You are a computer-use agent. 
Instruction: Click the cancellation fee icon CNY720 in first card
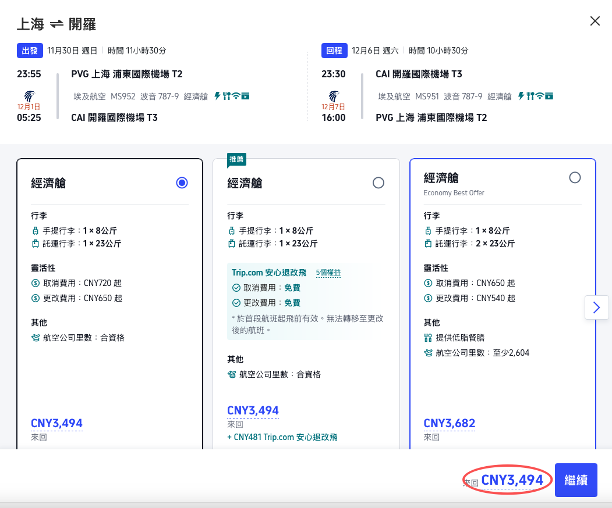(35, 283)
